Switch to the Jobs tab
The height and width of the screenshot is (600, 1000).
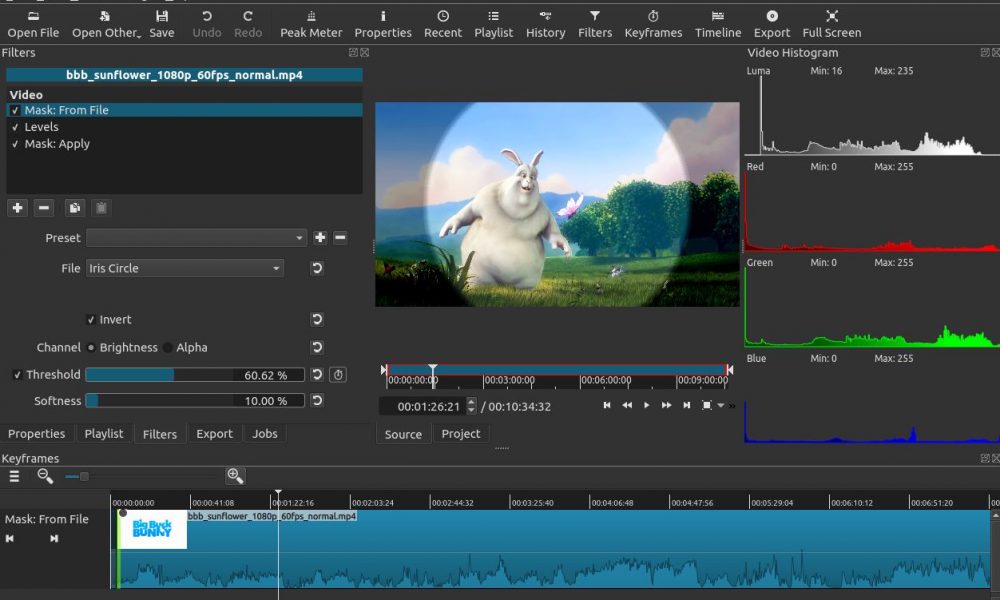click(265, 434)
